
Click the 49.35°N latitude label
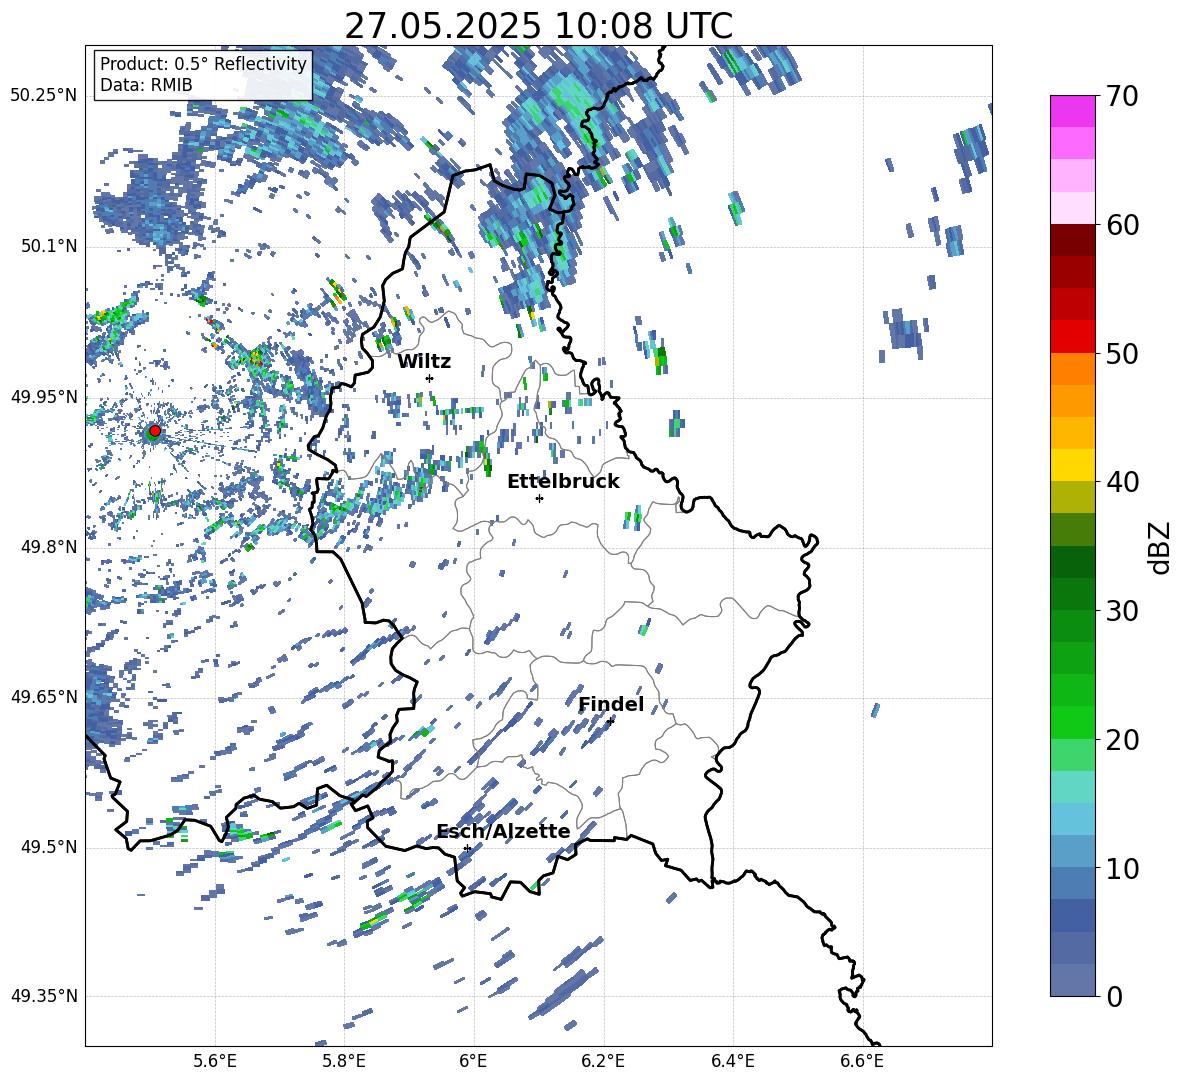click(45, 996)
